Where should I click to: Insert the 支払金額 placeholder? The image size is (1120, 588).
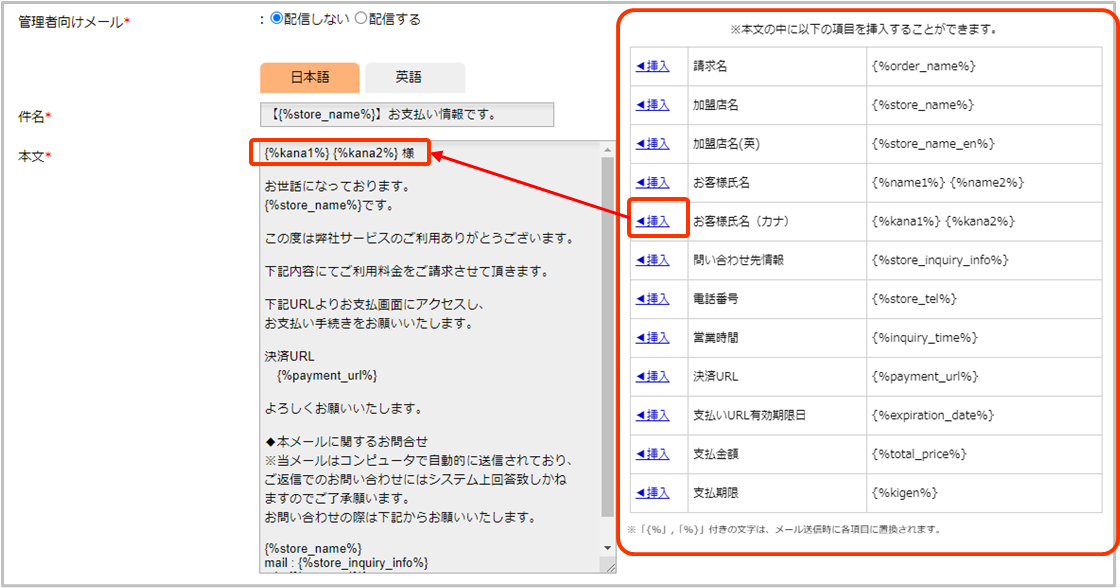652,454
